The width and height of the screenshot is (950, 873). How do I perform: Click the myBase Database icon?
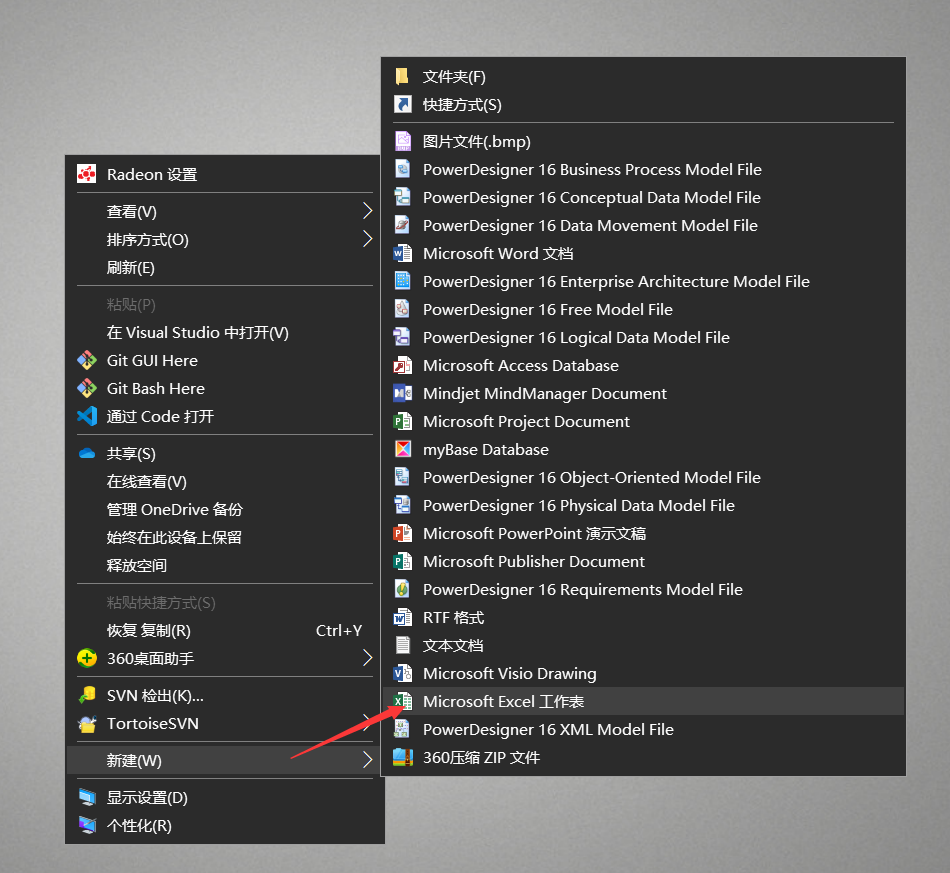[x=402, y=449]
